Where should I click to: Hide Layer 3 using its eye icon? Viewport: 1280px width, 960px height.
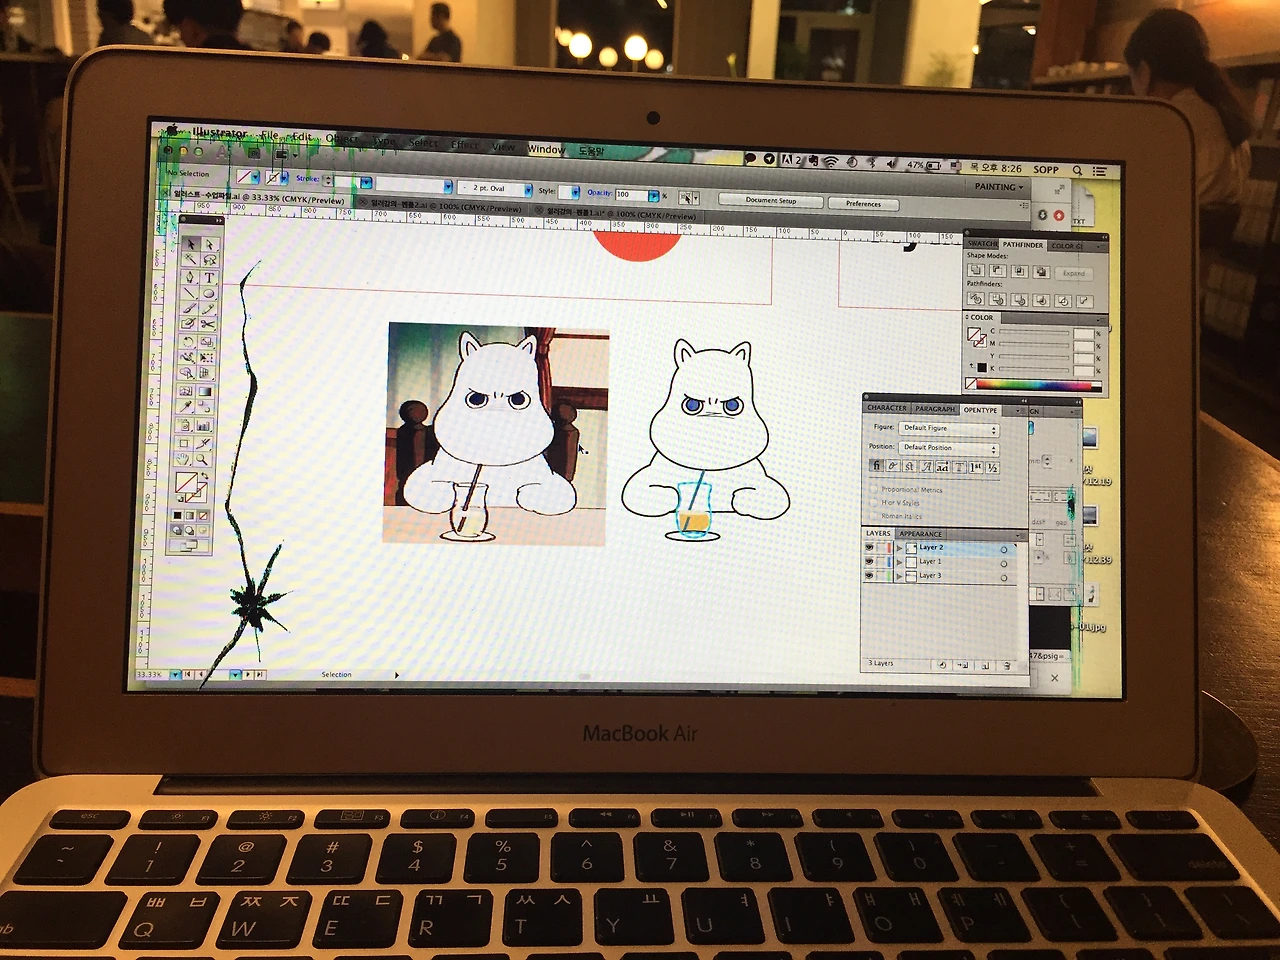(x=869, y=575)
